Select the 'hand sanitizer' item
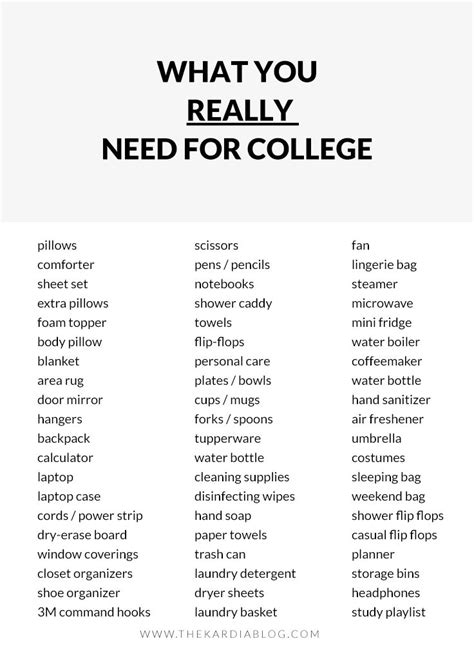 coord(391,400)
